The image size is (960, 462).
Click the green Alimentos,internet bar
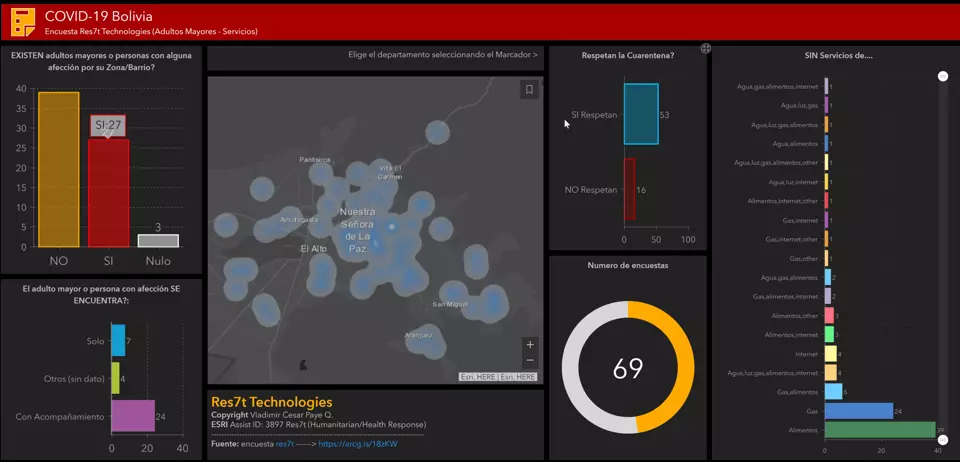[x=829, y=335]
